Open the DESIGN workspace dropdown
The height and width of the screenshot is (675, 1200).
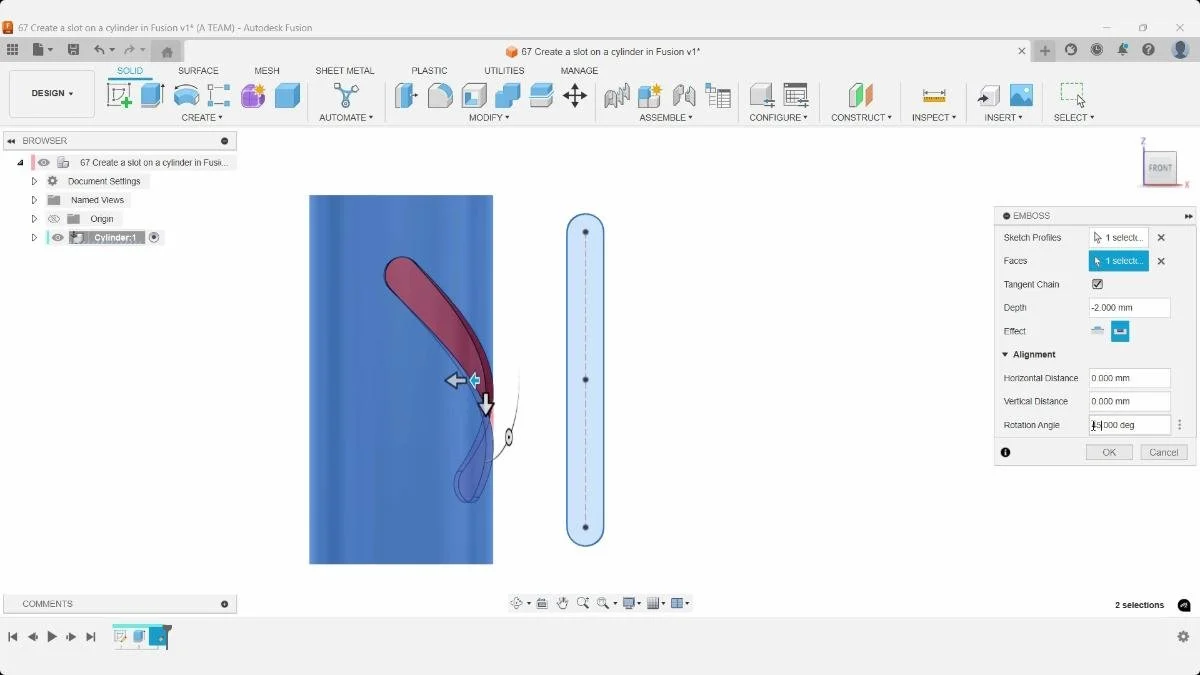pos(52,94)
